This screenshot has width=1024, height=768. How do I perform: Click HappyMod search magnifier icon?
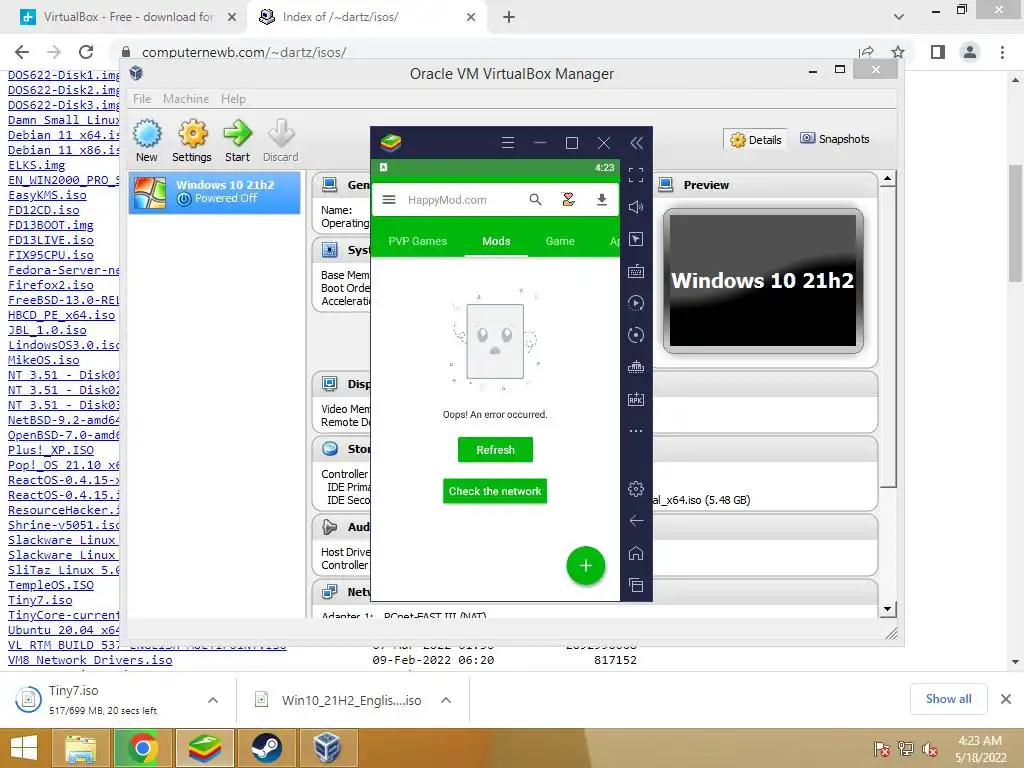click(x=536, y=200)
